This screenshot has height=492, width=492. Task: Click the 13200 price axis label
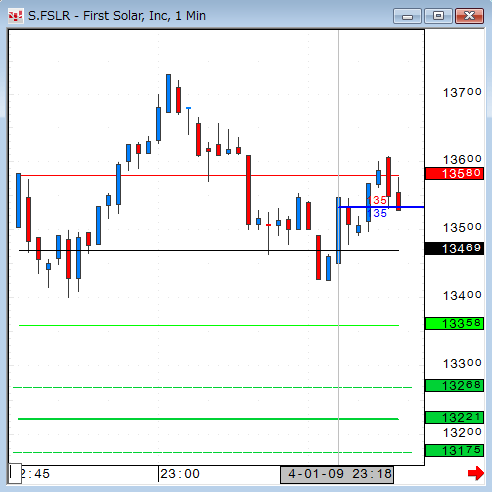(462, 433)
